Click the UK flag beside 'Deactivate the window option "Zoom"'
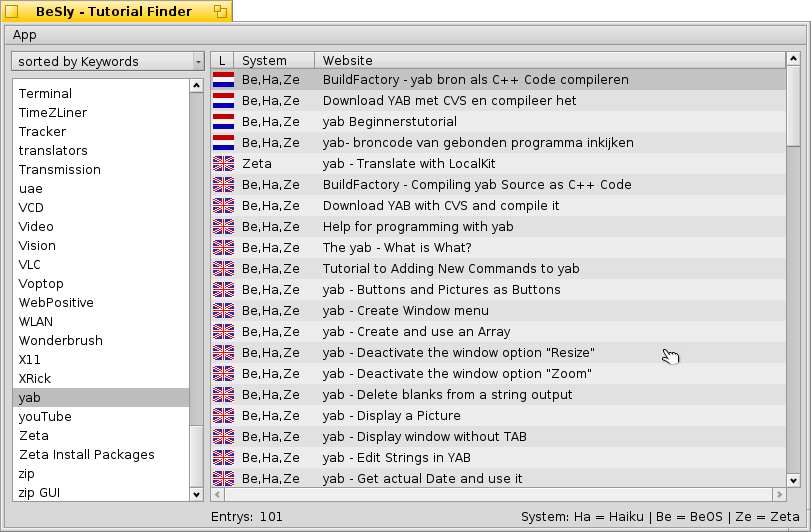811x532 pixels. 223,373
